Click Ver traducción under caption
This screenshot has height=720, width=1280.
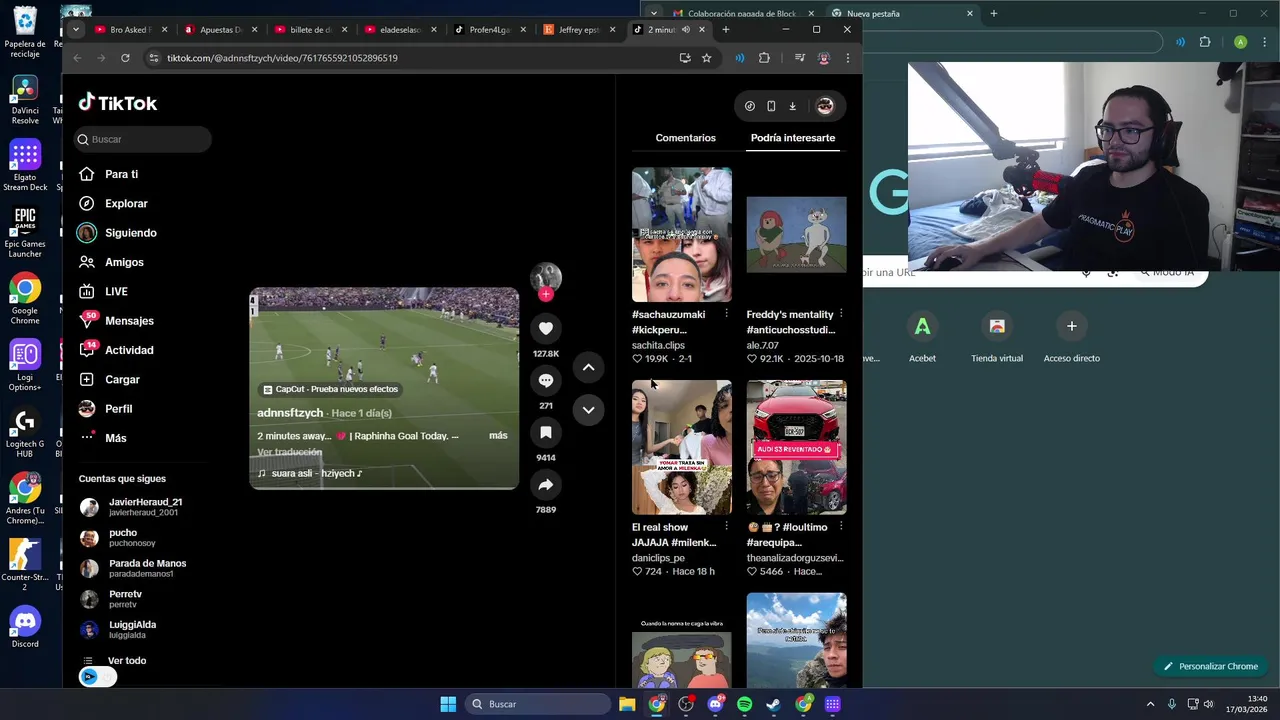click(x=290, y=452)
